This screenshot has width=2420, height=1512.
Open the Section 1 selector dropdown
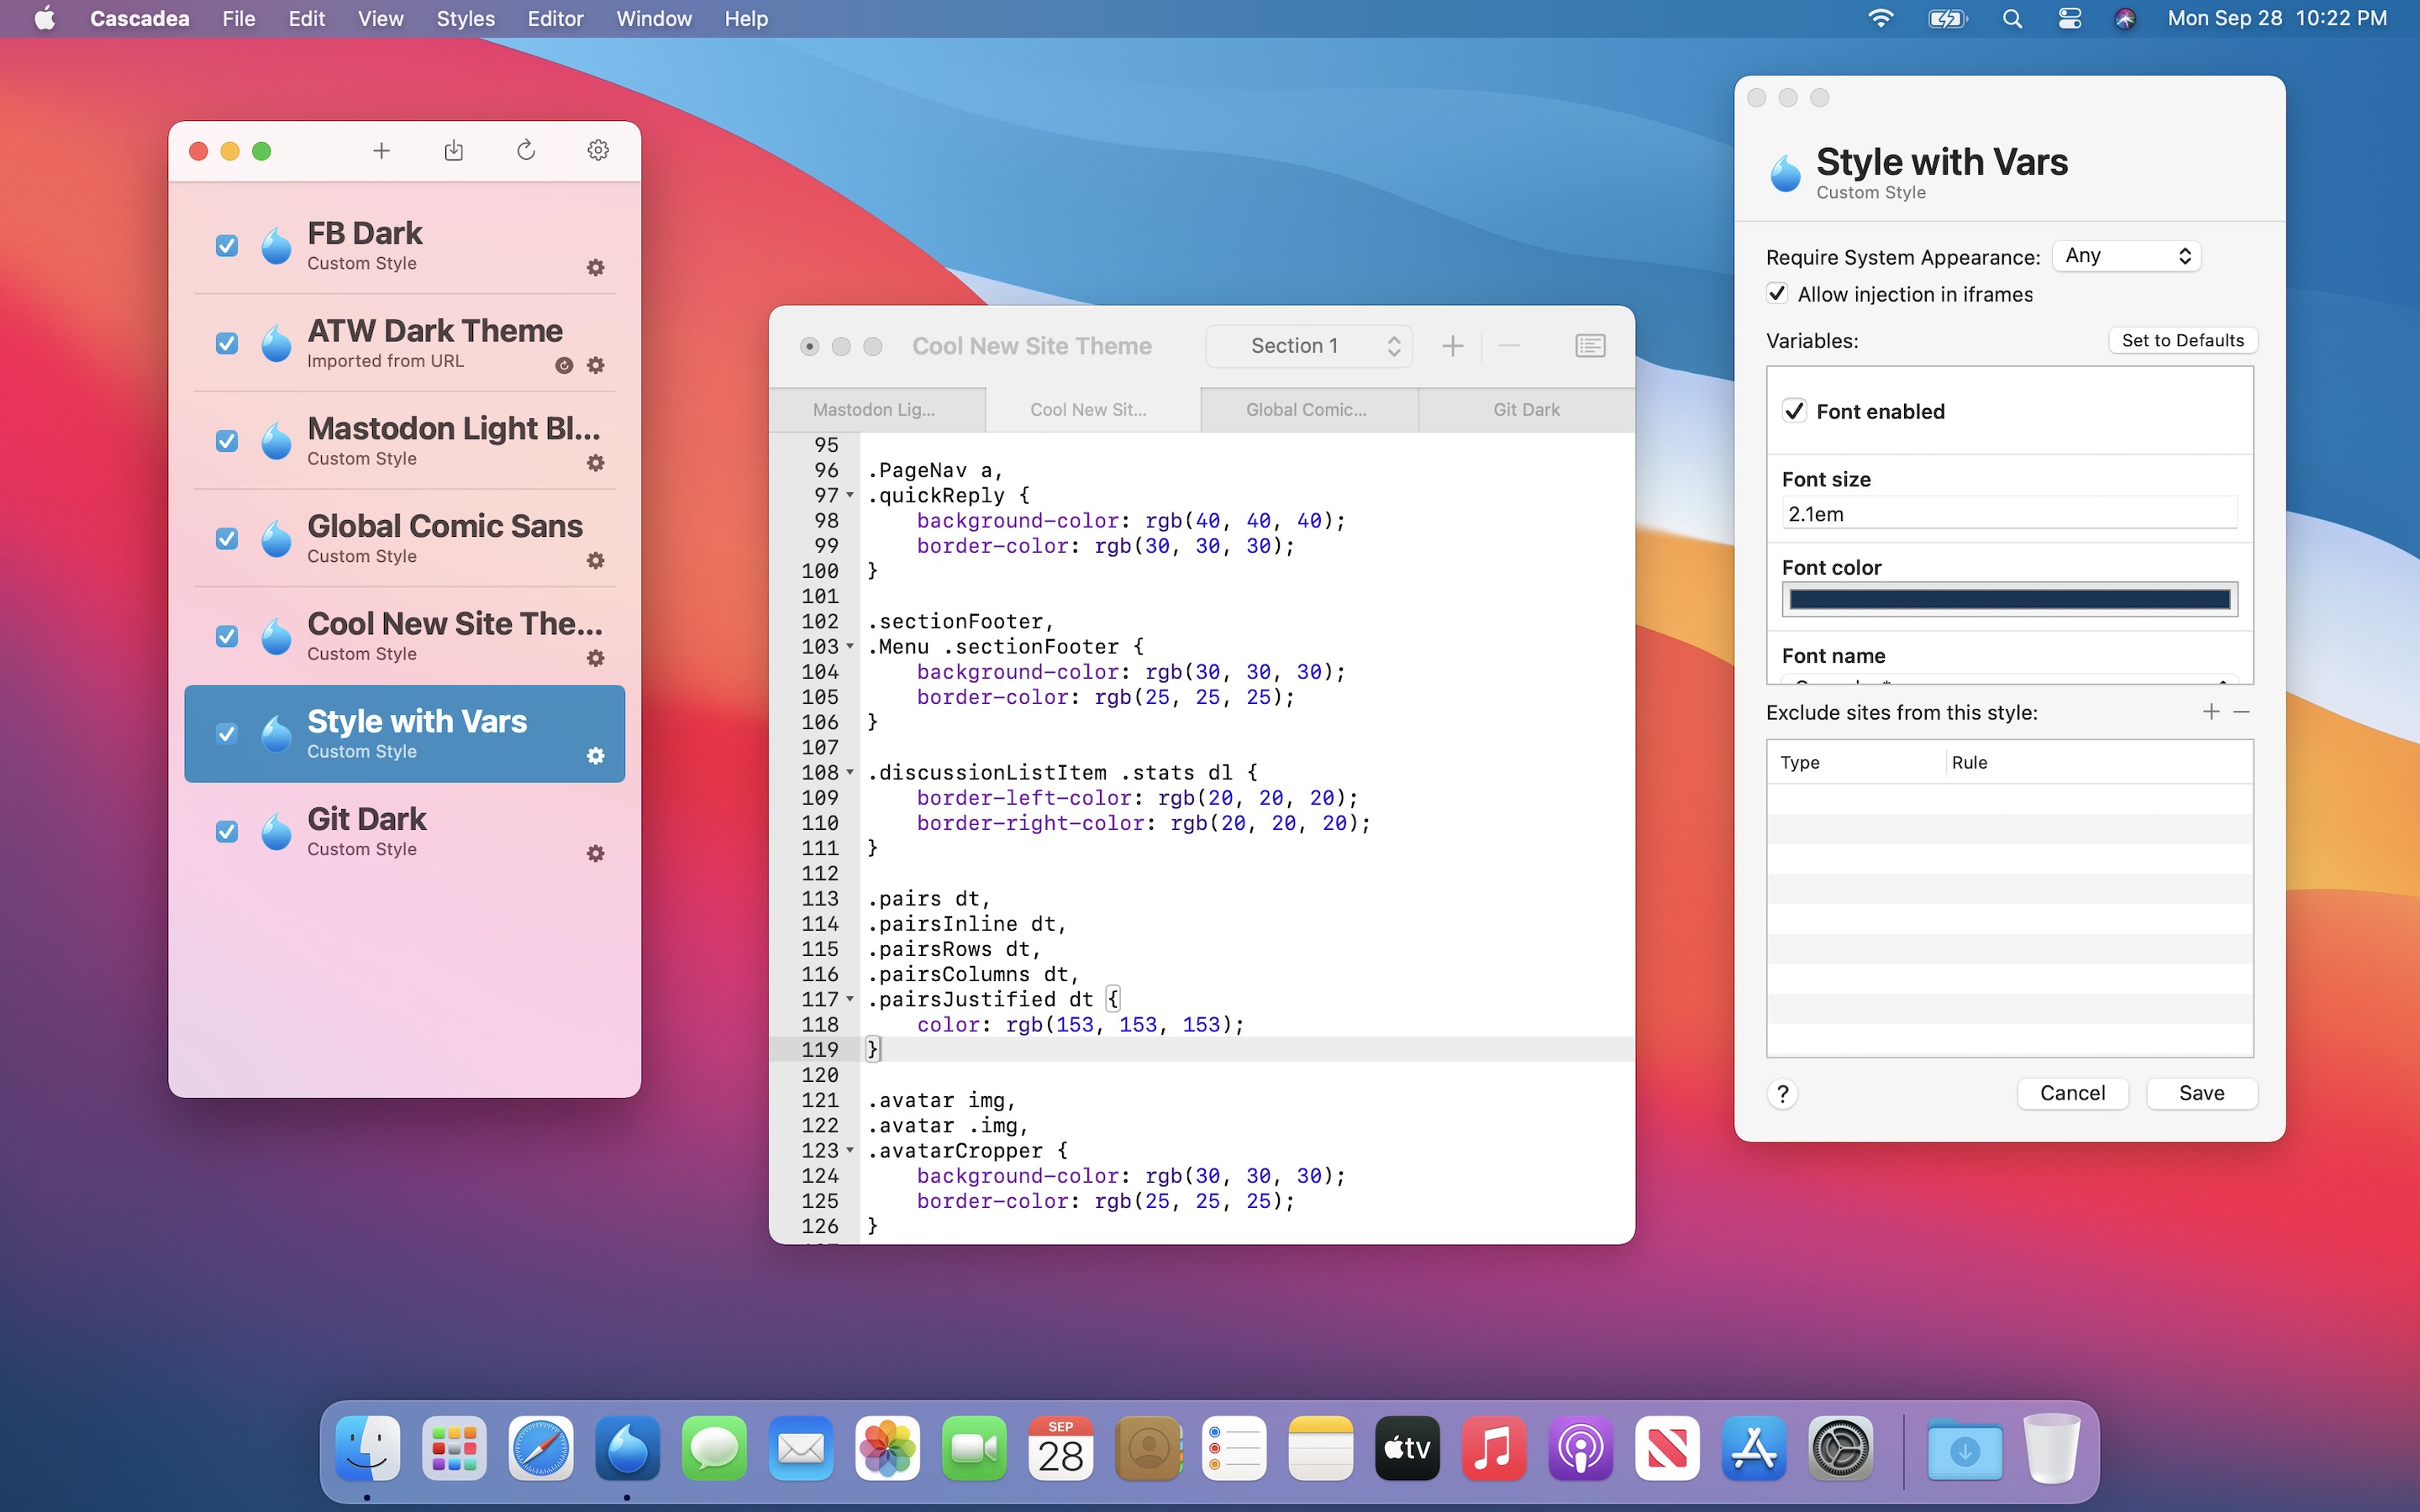pos(1308,346)
